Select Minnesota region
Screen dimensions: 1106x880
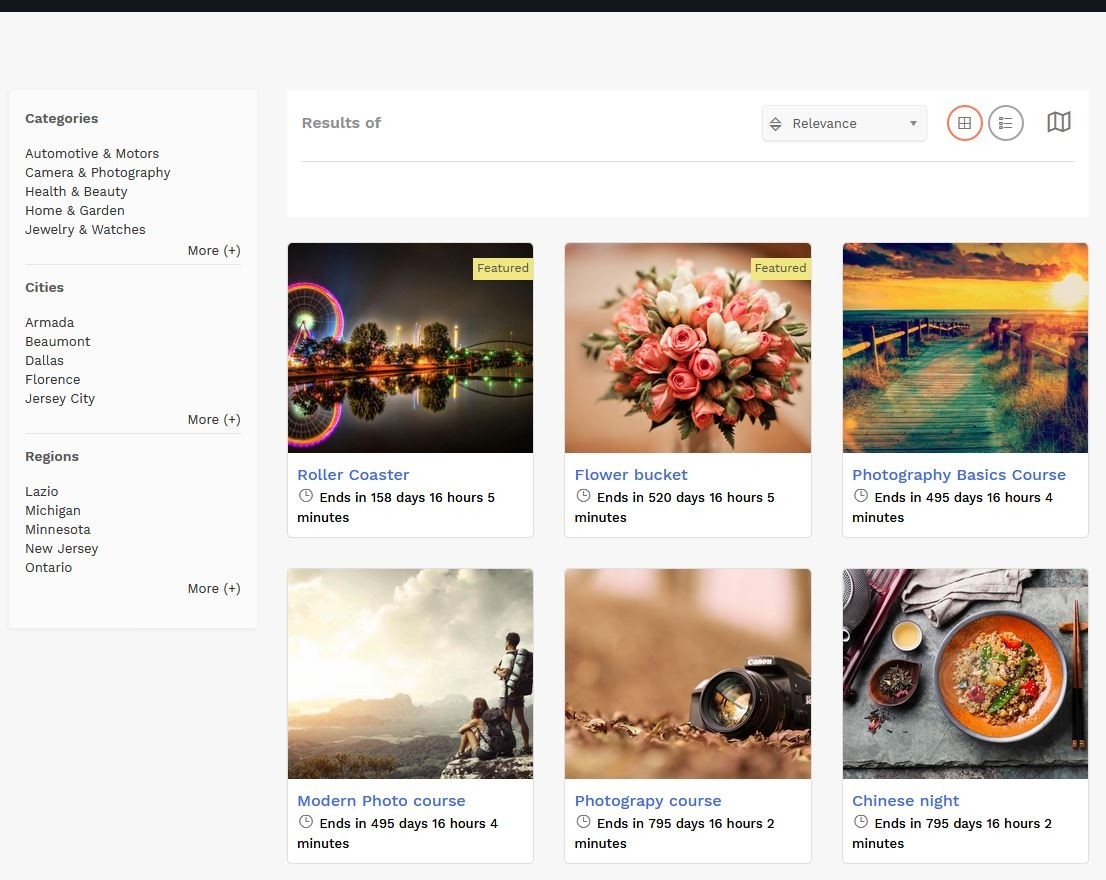pyautogui.click(x=58, y=530)
